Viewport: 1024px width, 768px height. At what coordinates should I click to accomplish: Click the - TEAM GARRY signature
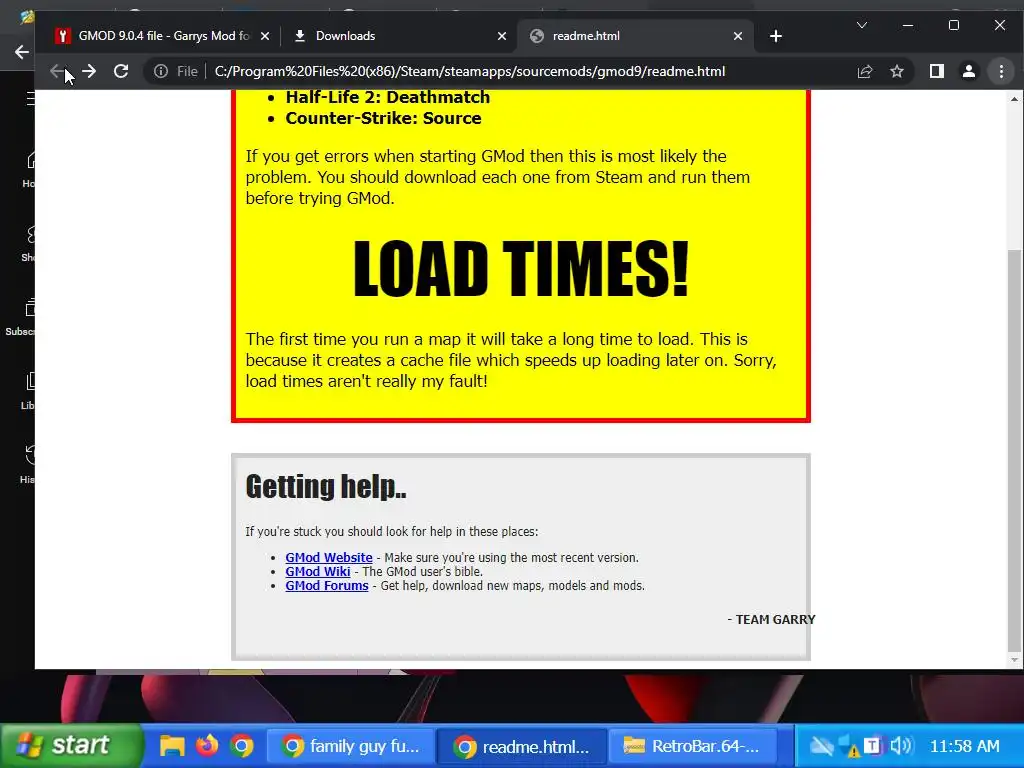771,619
